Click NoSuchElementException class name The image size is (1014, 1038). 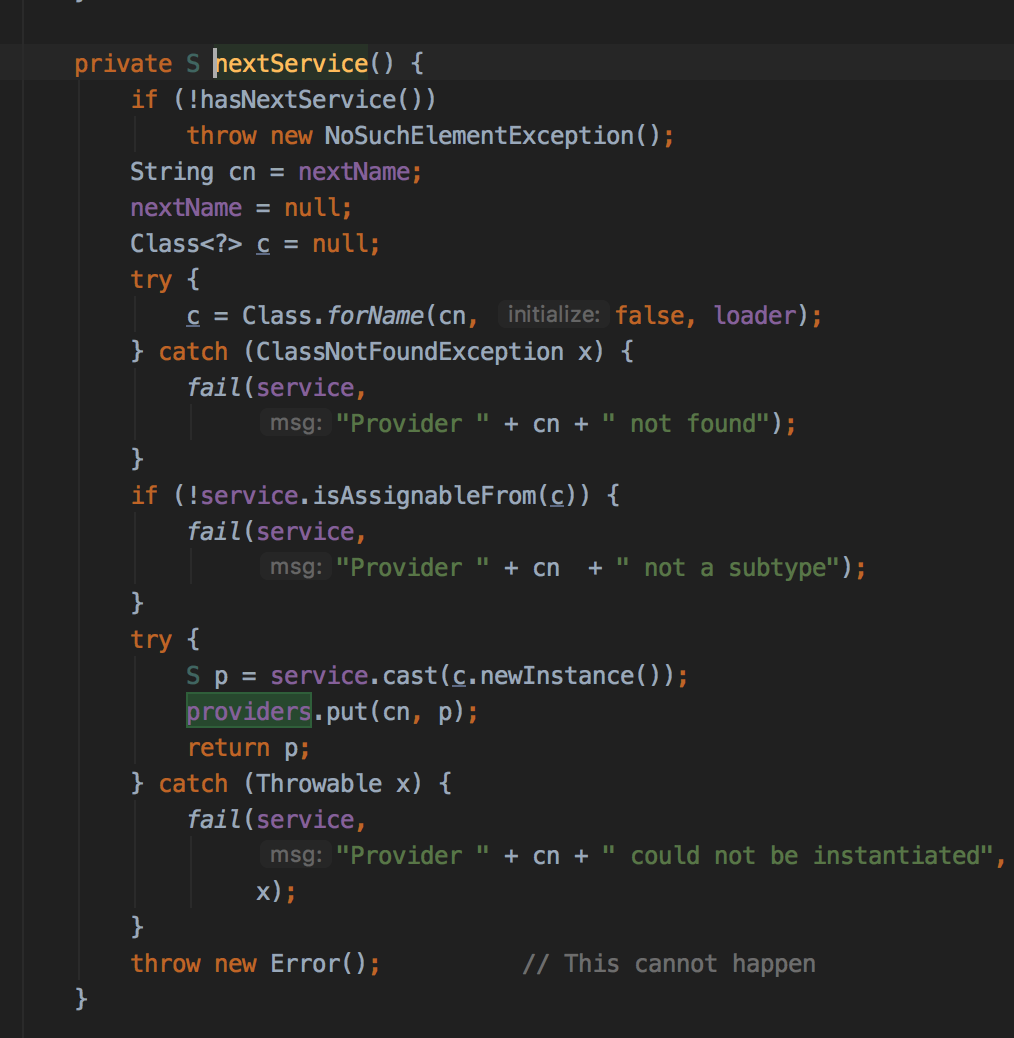click(x=479, y=136)
